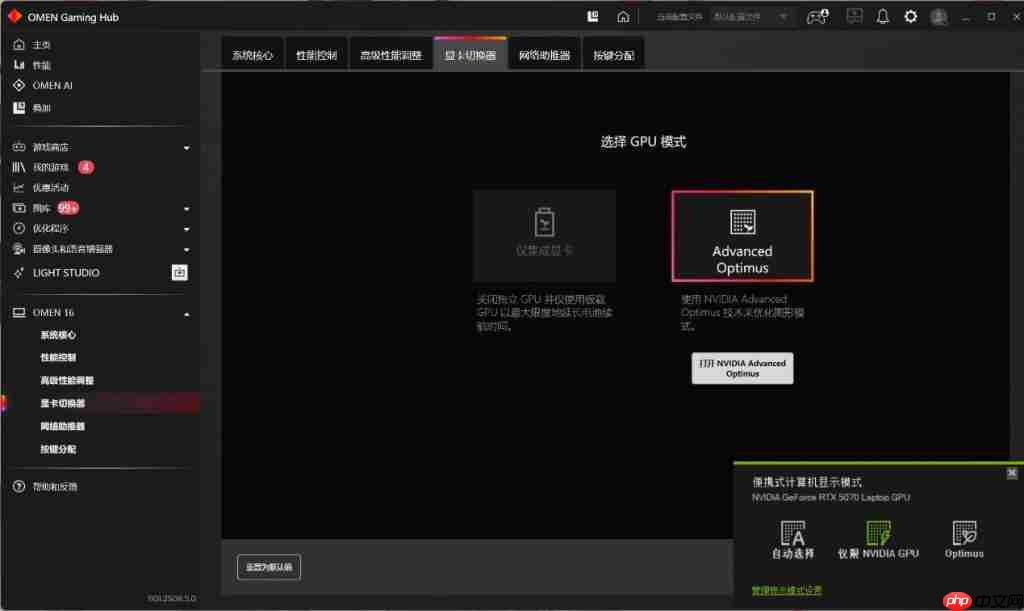
Task: Click 恢复为默认值 at the bottom
Action: tap(268, 567)
